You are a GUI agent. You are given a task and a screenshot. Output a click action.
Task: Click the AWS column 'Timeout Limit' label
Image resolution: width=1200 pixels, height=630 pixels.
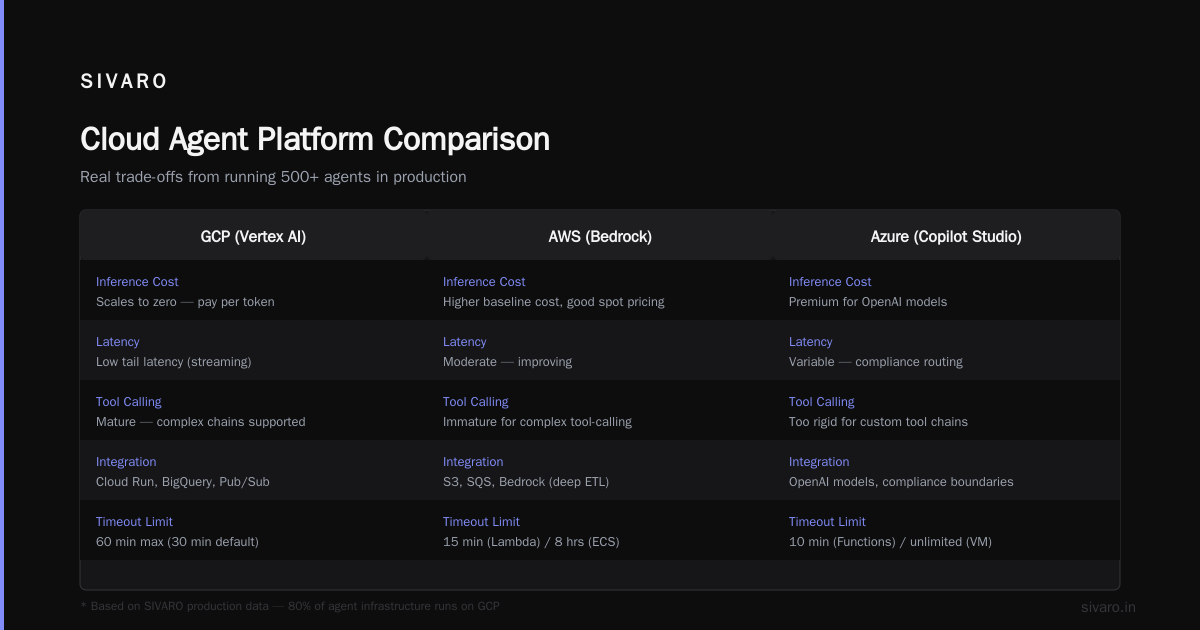[481, 522]
